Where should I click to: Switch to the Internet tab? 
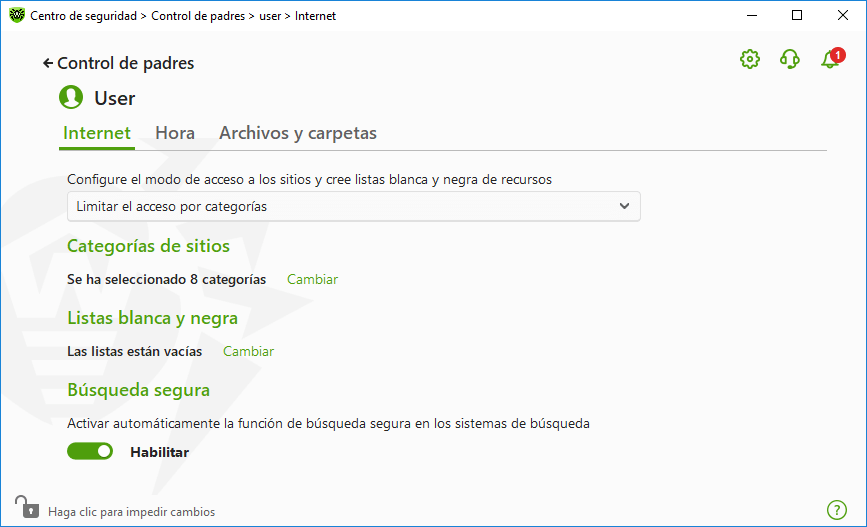click(x=97, y=133)
